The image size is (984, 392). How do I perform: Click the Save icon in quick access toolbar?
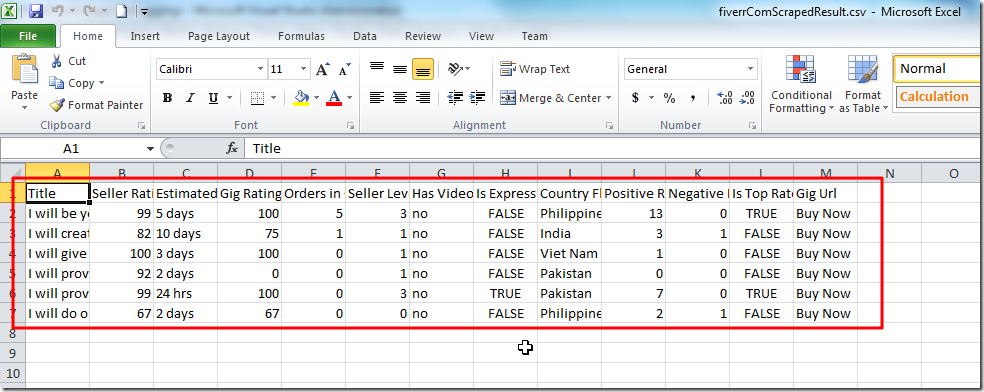click(36, 11)
